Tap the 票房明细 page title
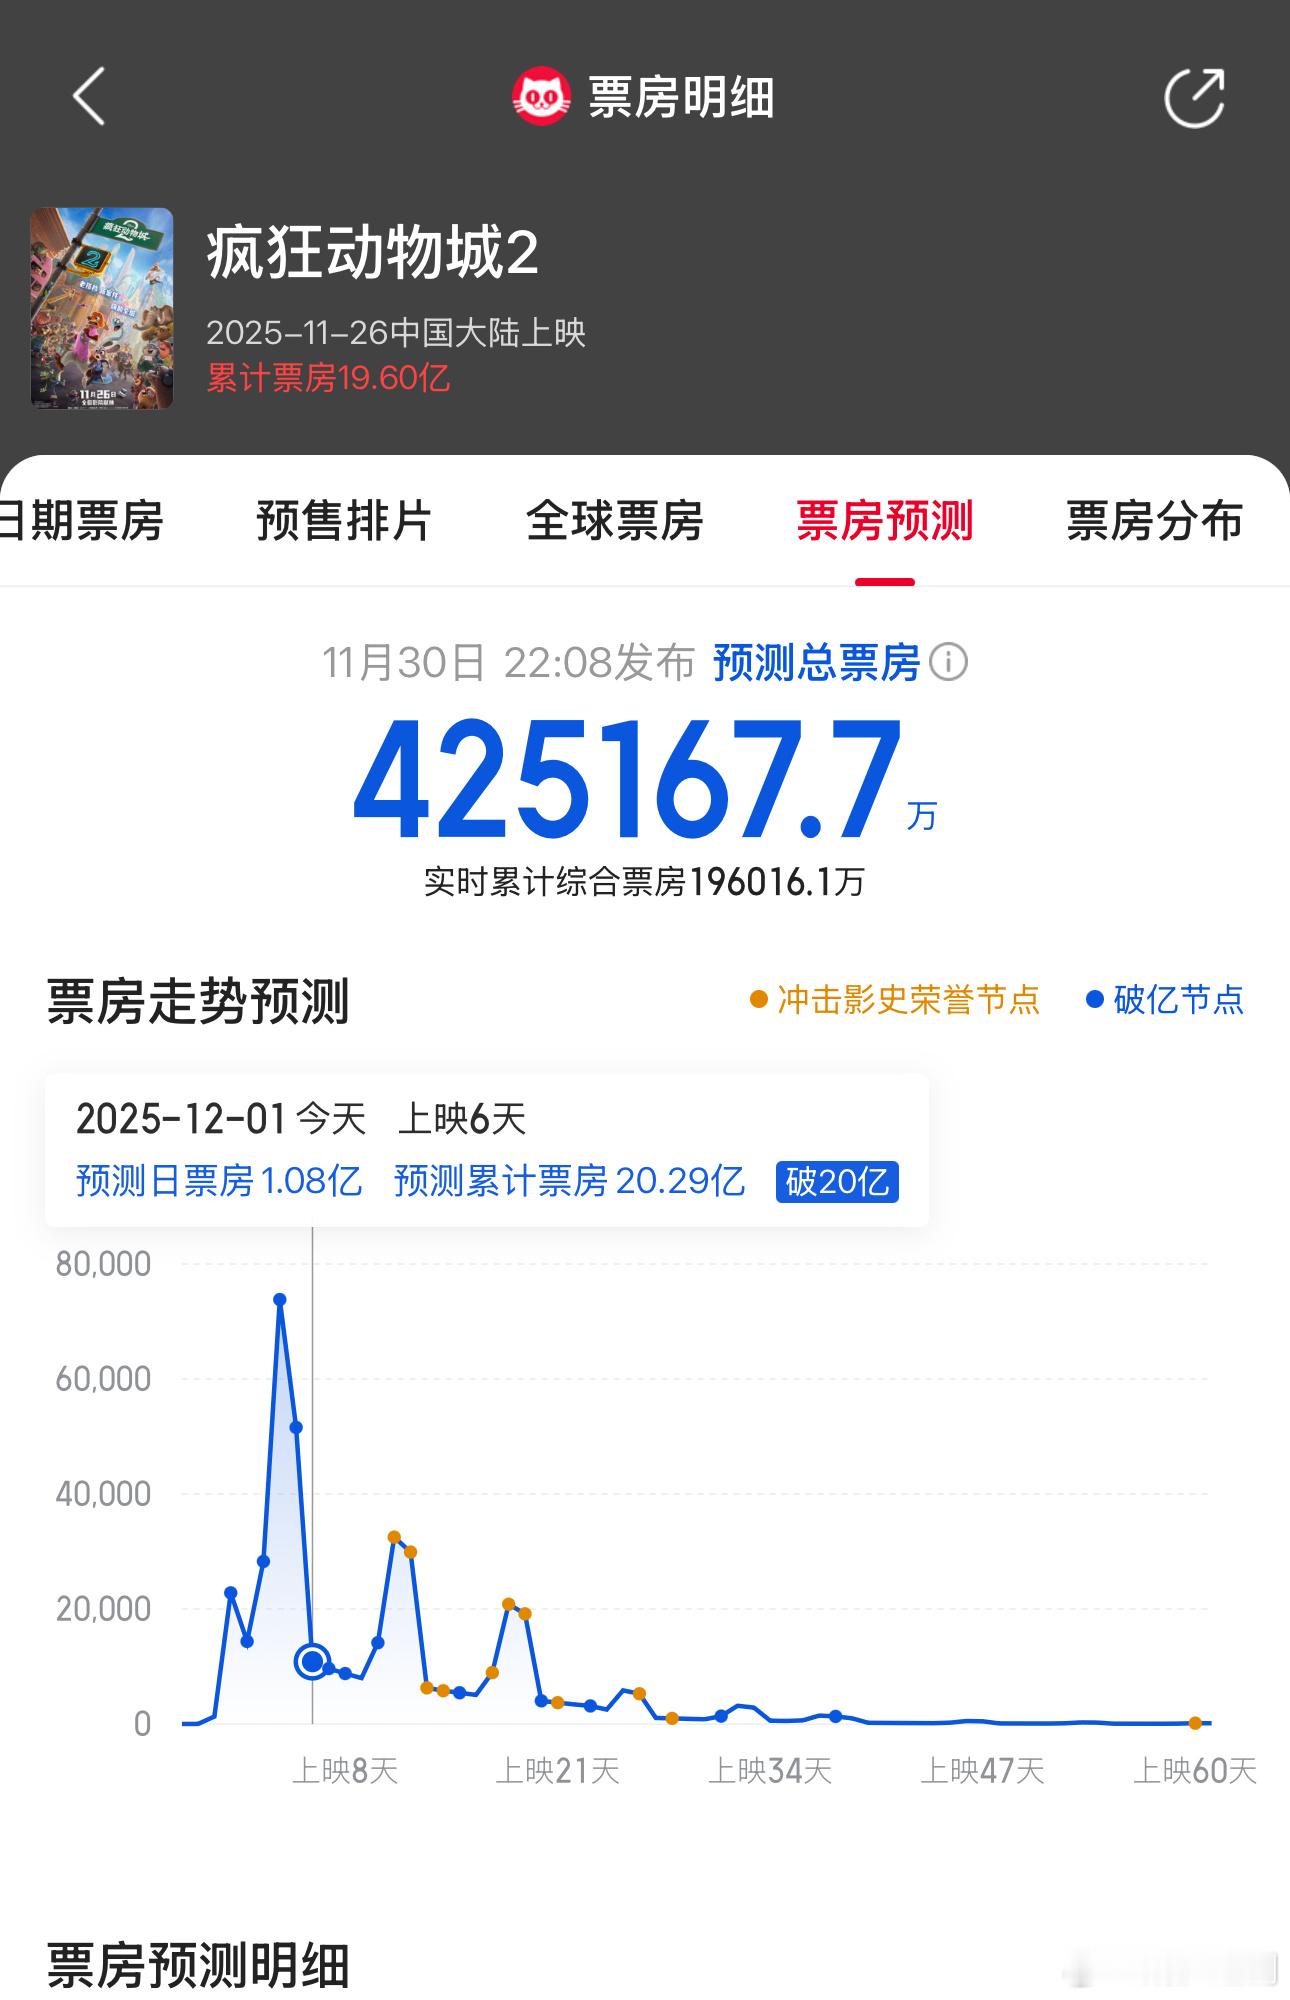 [681, 98]
